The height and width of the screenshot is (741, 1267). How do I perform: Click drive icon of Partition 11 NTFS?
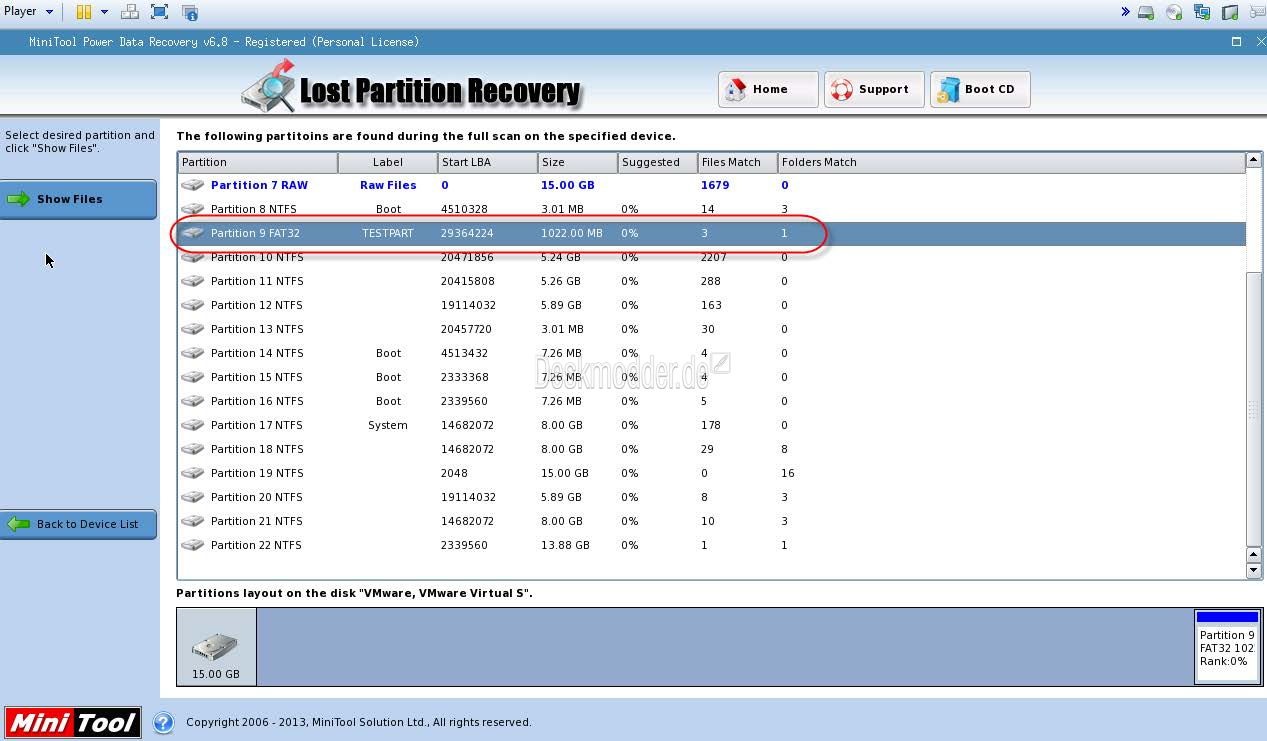click(193, 281)
